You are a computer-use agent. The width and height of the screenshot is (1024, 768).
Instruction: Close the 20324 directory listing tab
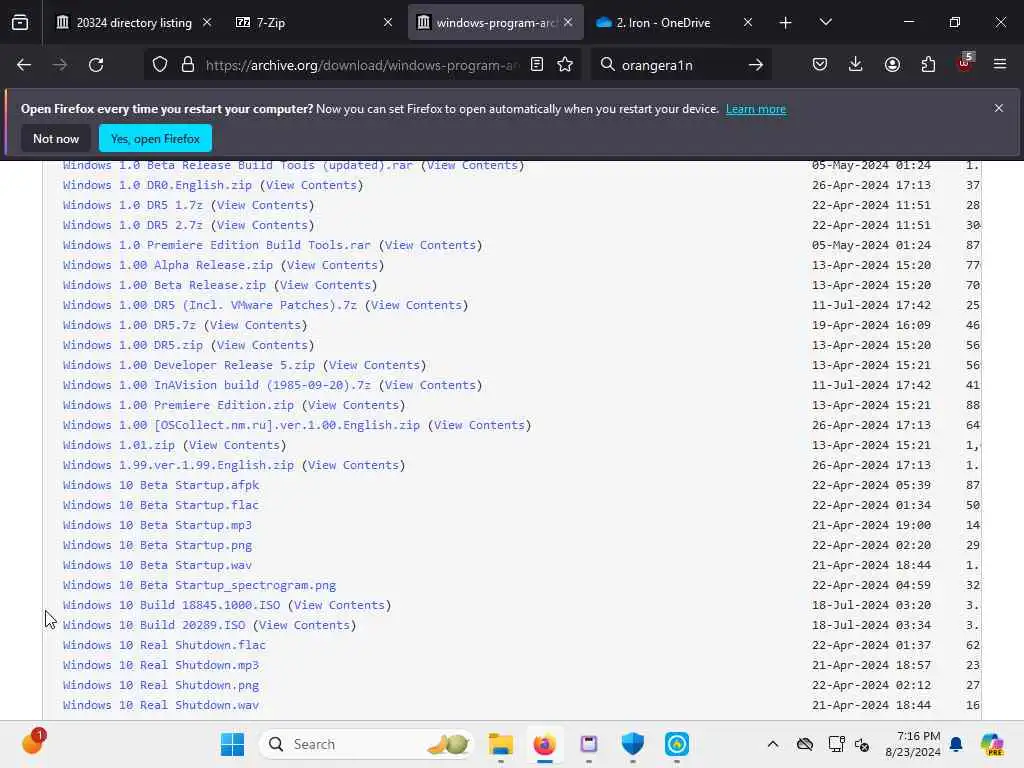click(207, 23)
